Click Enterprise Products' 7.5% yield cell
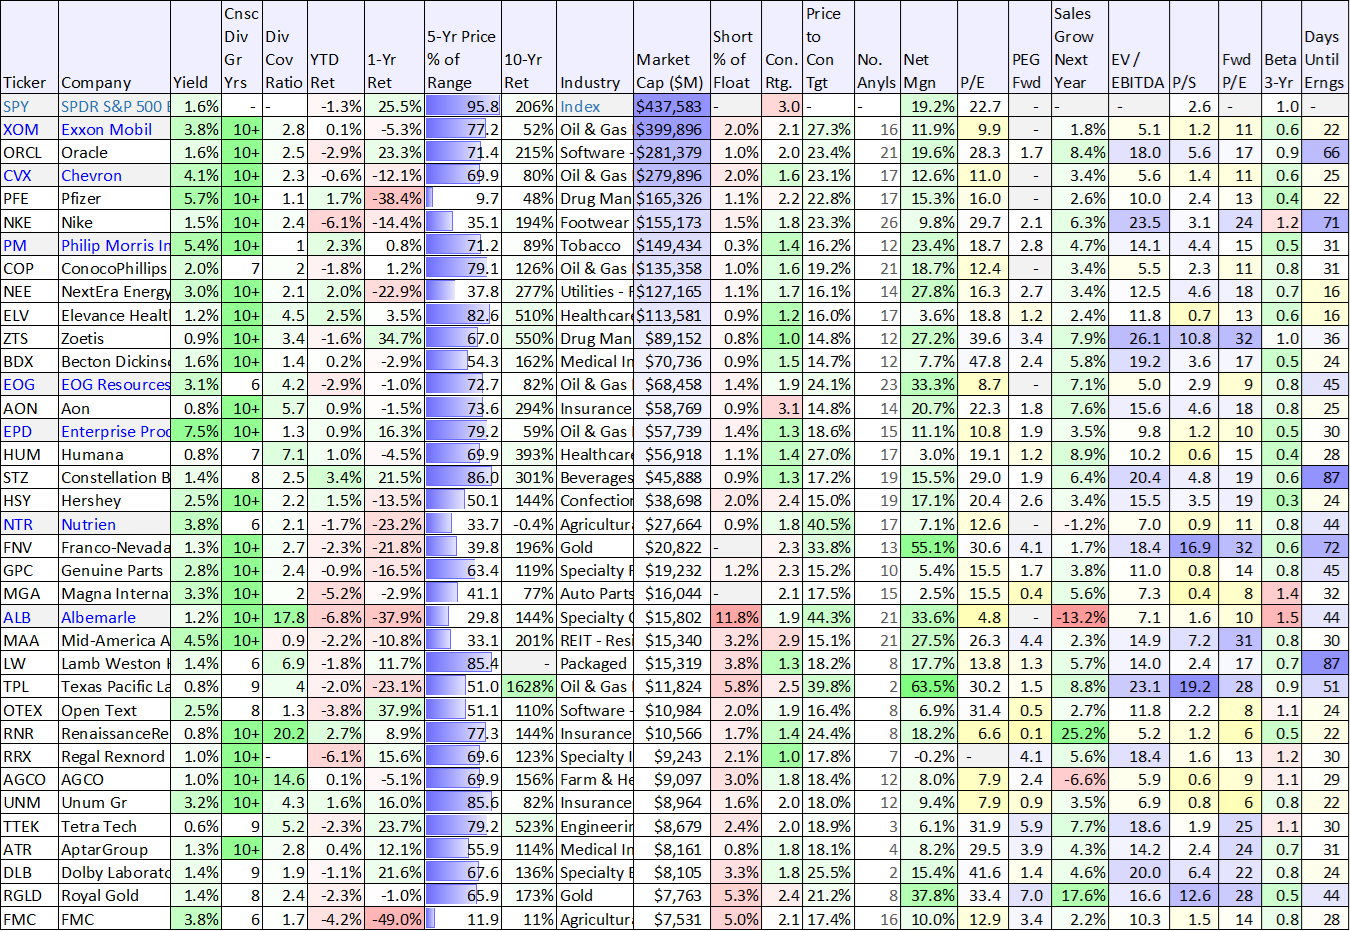This screenshot has height=931, width=1350. 196,431
